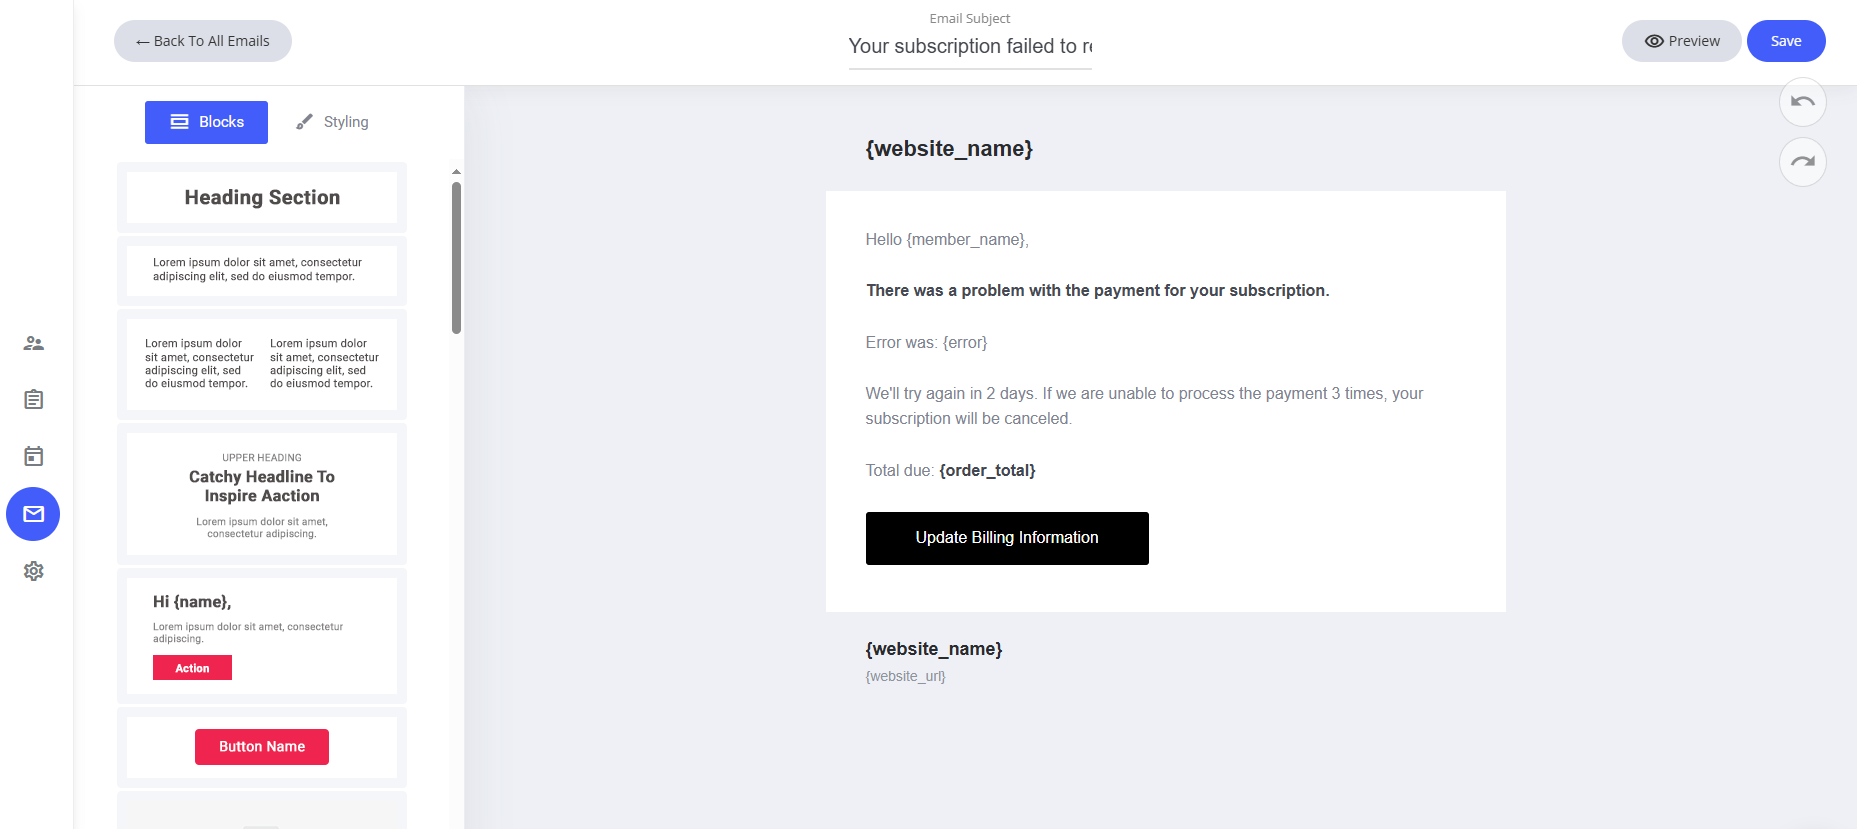Open the calendar icon in sidebar
1857x829 pixels.
pos(34,456)
